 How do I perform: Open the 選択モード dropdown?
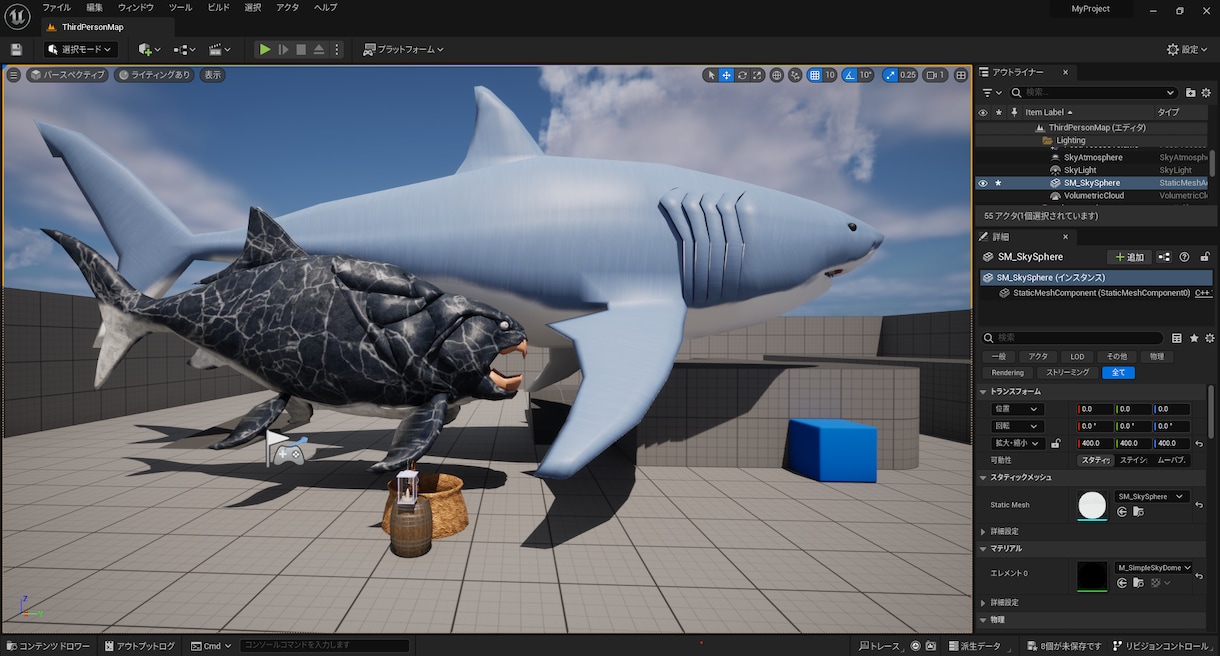[81, 49]
